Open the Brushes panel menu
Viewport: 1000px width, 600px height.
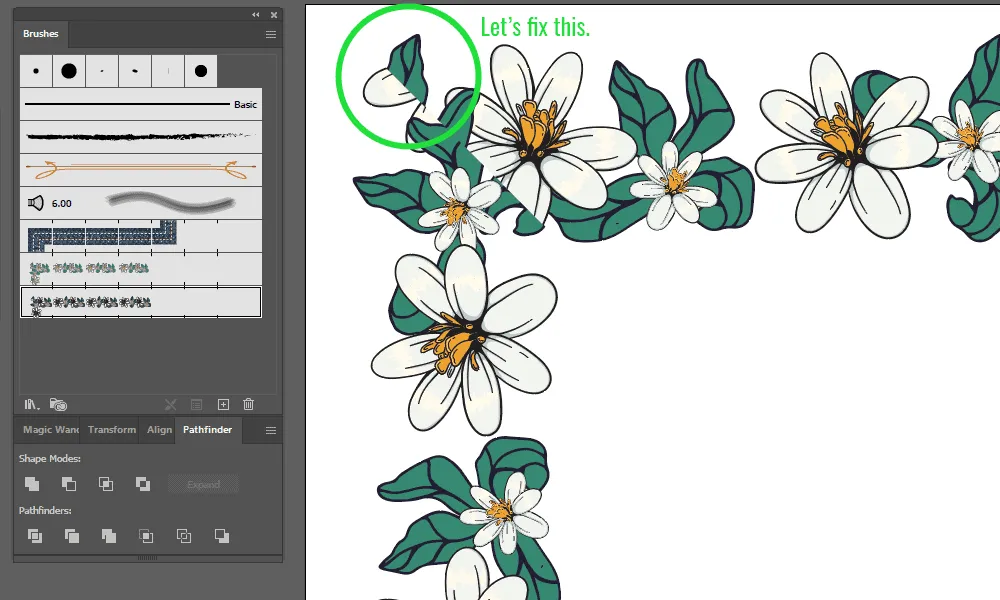271,34
